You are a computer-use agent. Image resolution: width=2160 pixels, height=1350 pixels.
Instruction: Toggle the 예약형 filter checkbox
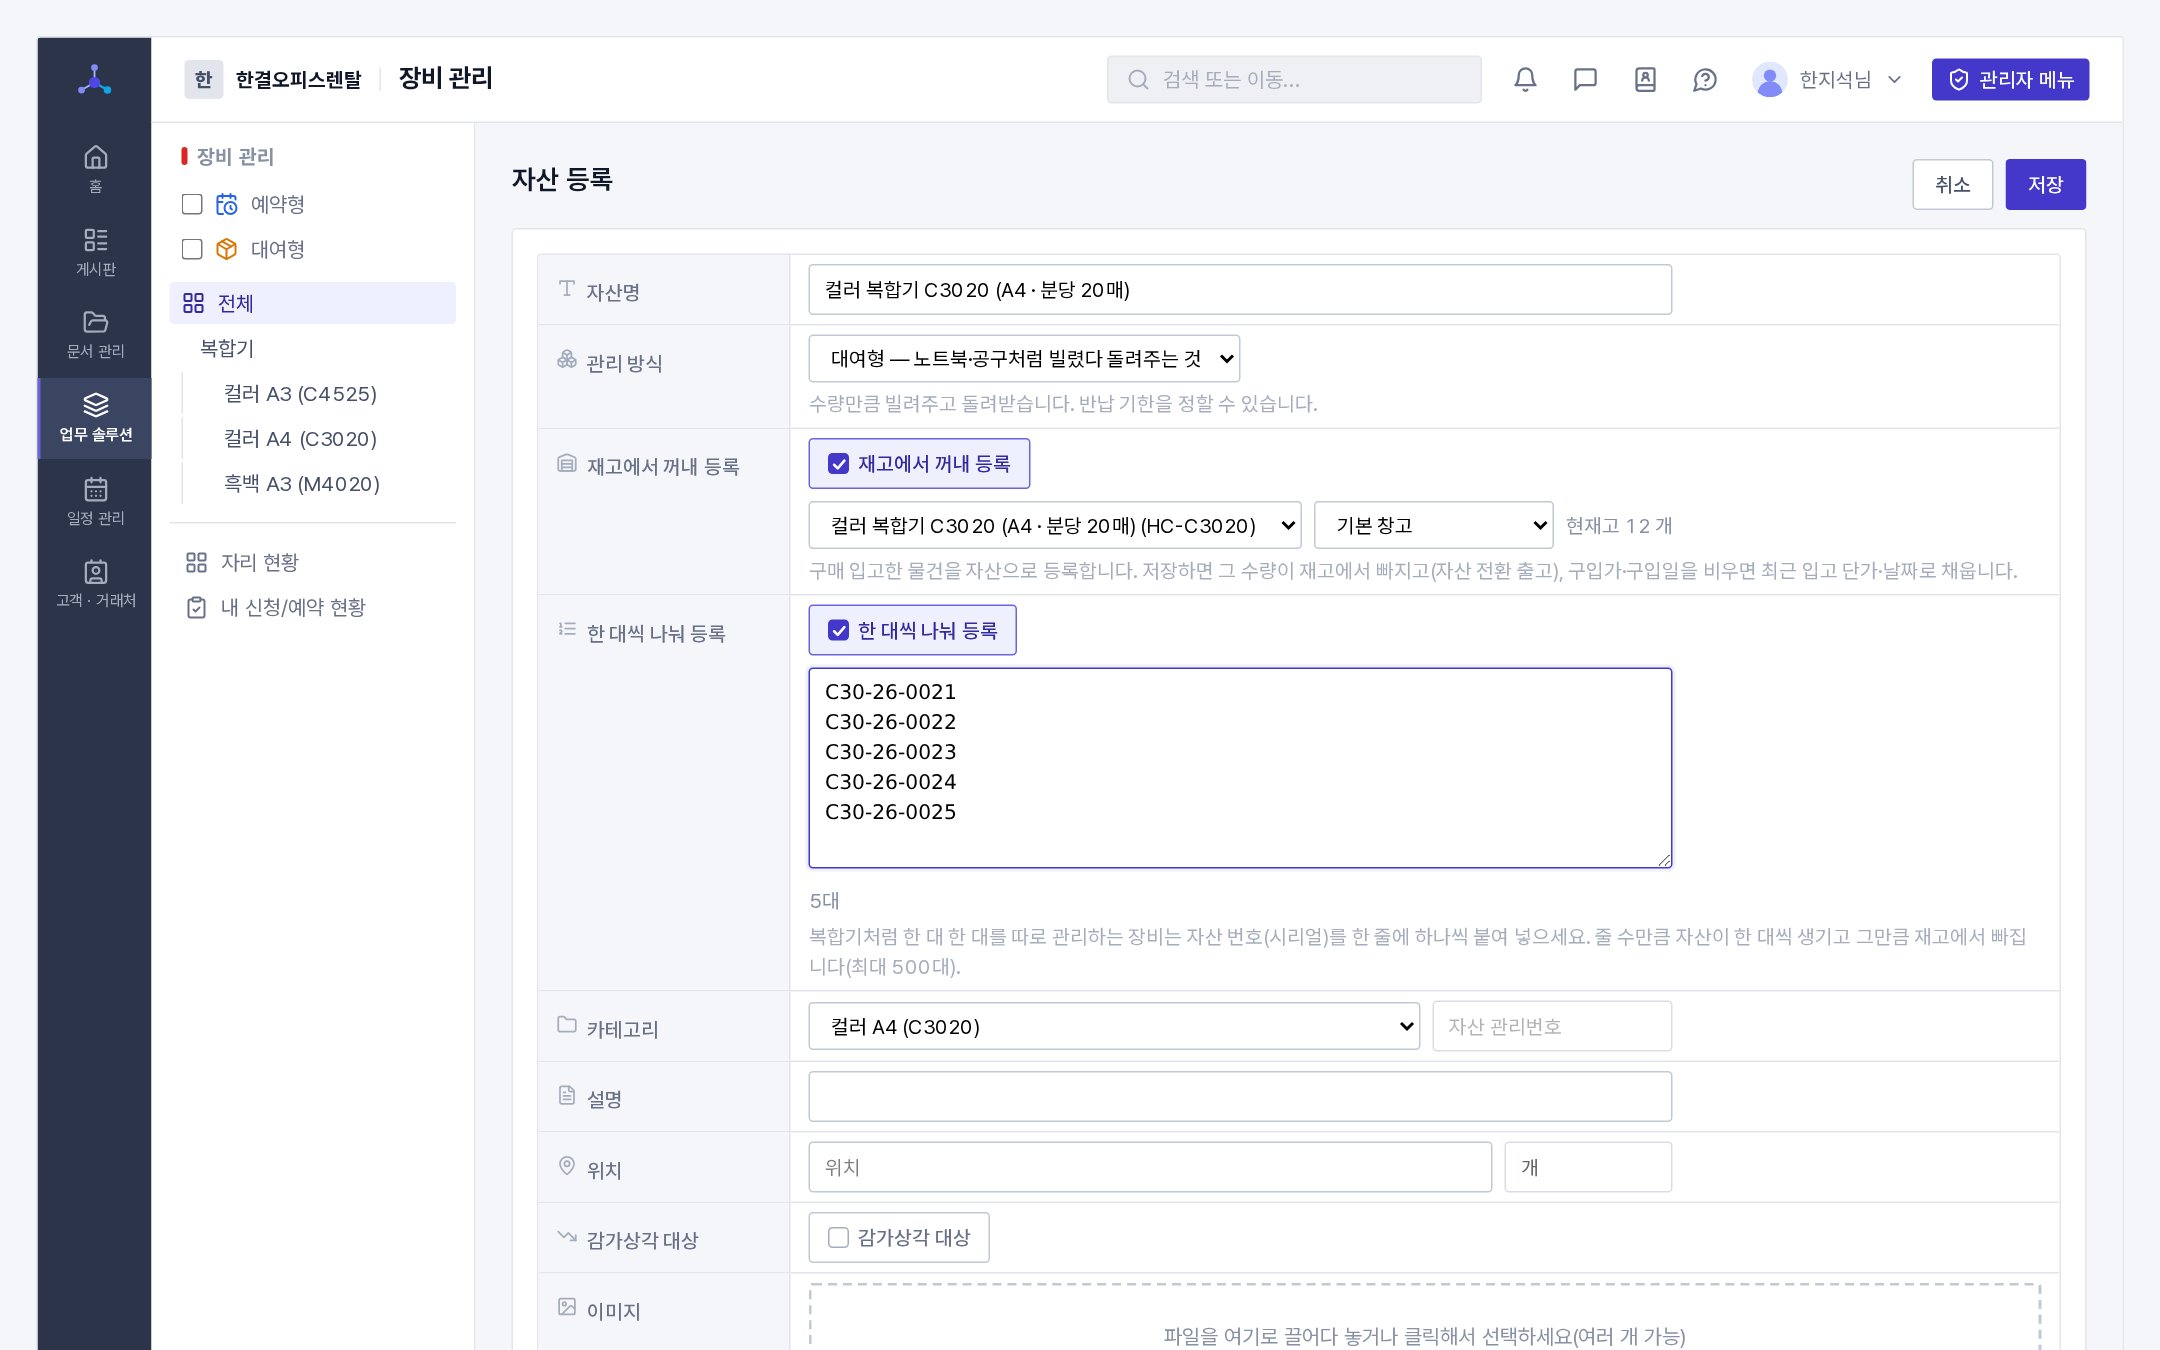click(x=192, y=204)
